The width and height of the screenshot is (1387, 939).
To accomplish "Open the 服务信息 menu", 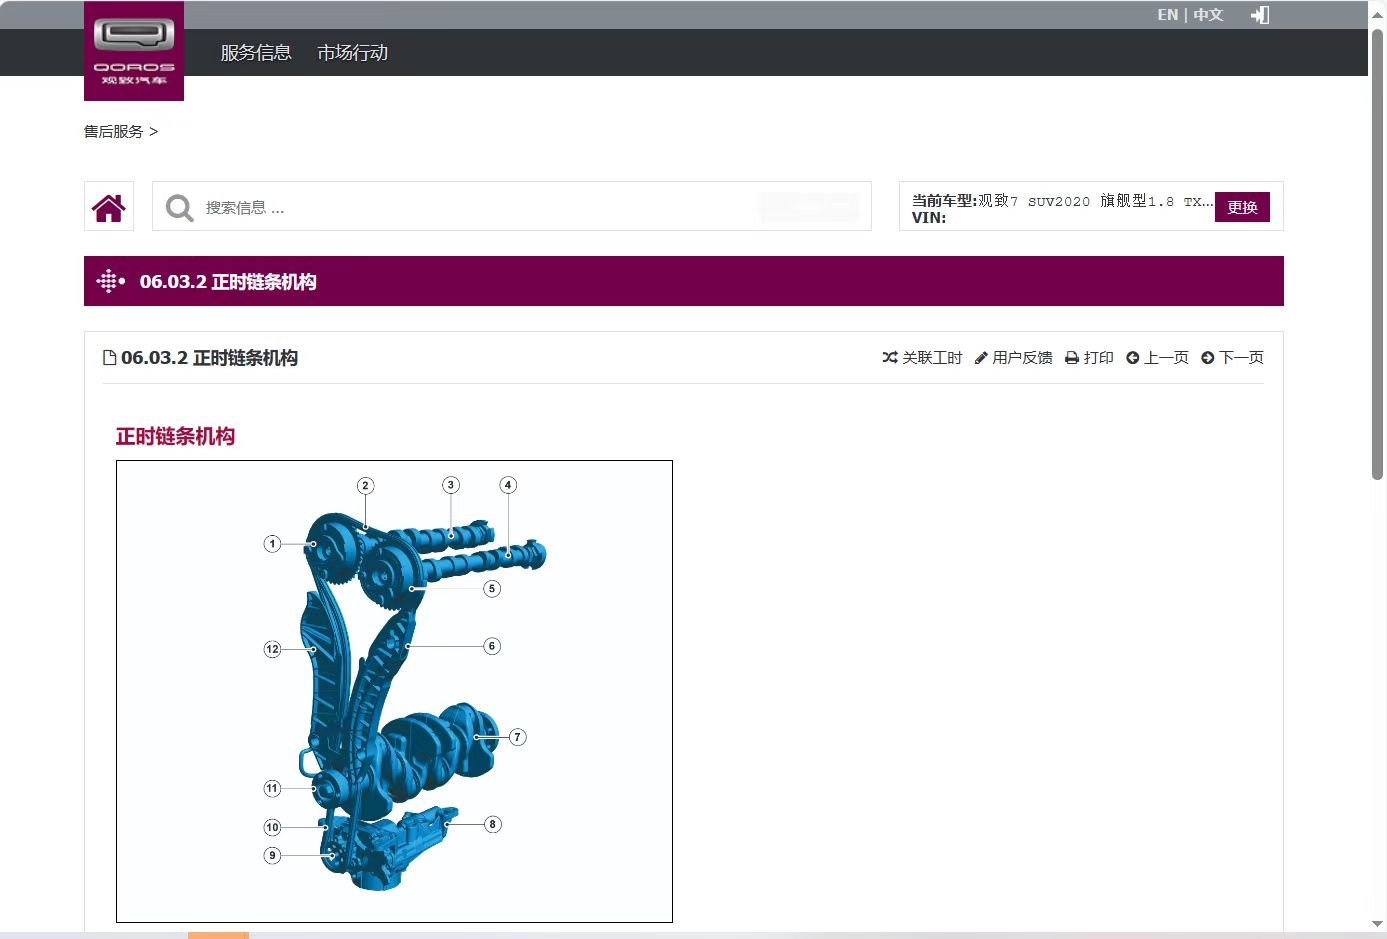I will [x=256, y=53].
